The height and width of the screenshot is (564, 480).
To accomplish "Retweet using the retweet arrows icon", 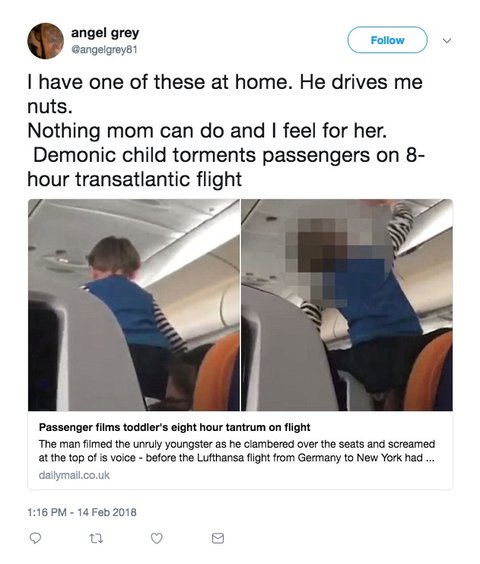I will [96, 538].
